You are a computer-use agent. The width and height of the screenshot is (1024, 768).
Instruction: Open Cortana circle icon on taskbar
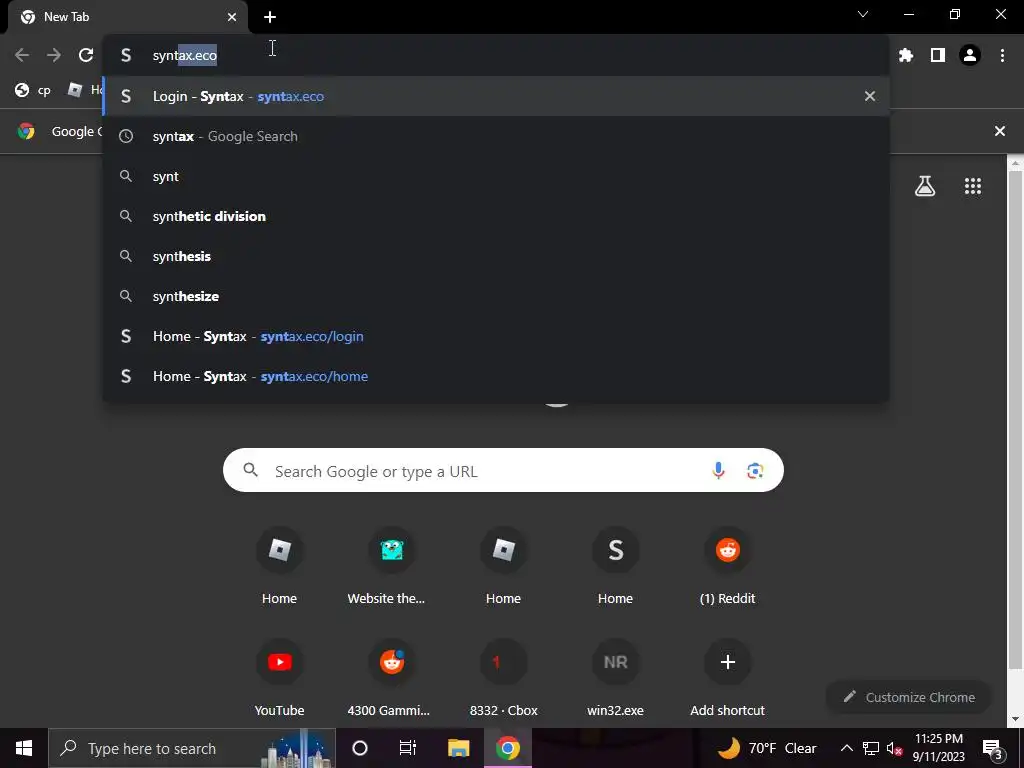pyautogui.click(x=360, y=748)
